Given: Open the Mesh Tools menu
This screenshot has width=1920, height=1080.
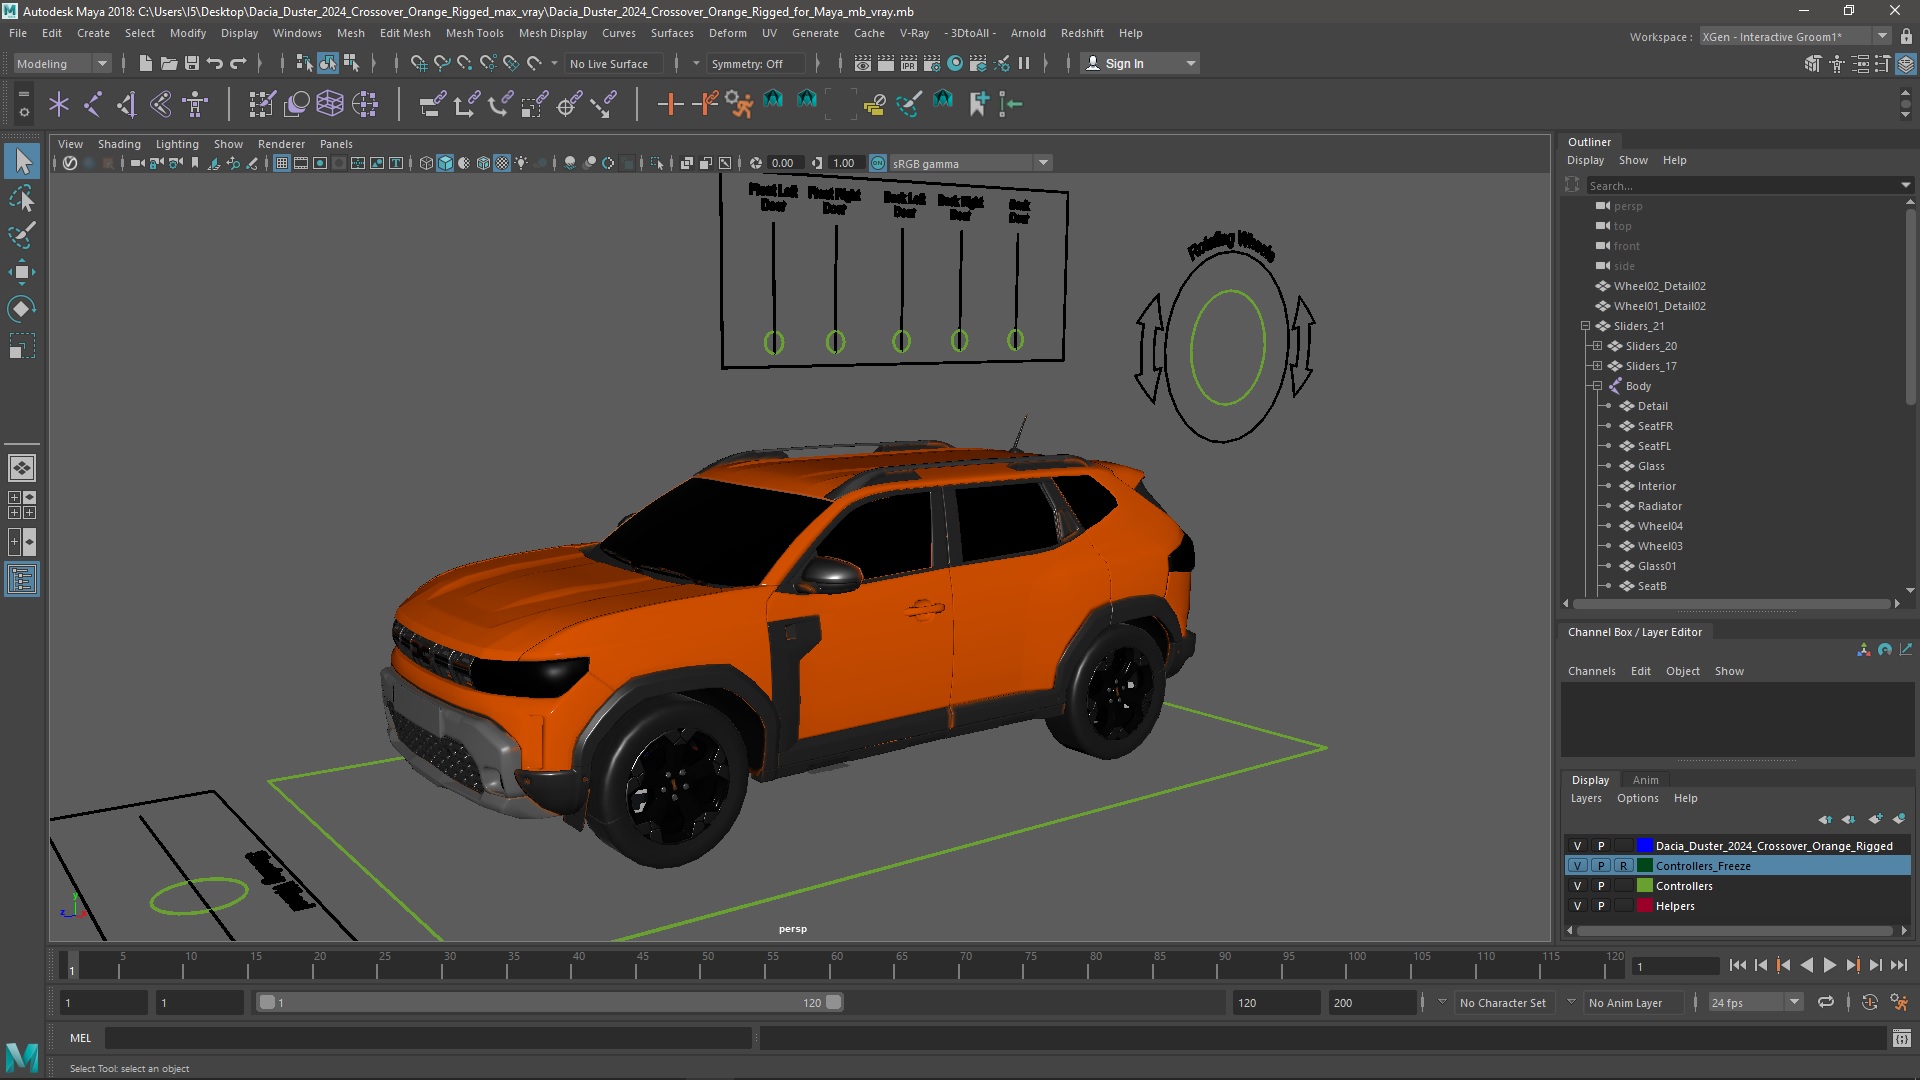Looking at the screenshot, I should coord(474,33).
